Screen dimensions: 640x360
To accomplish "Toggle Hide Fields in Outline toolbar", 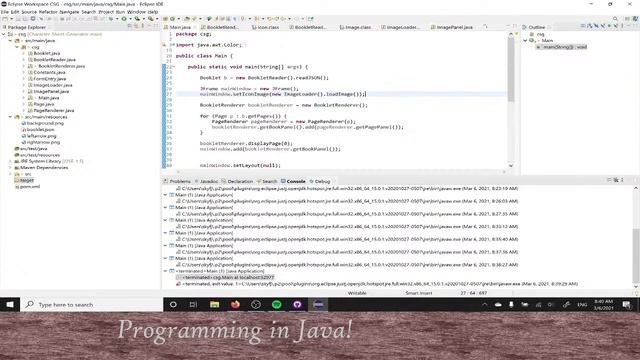I will click(x=596, y=26).
